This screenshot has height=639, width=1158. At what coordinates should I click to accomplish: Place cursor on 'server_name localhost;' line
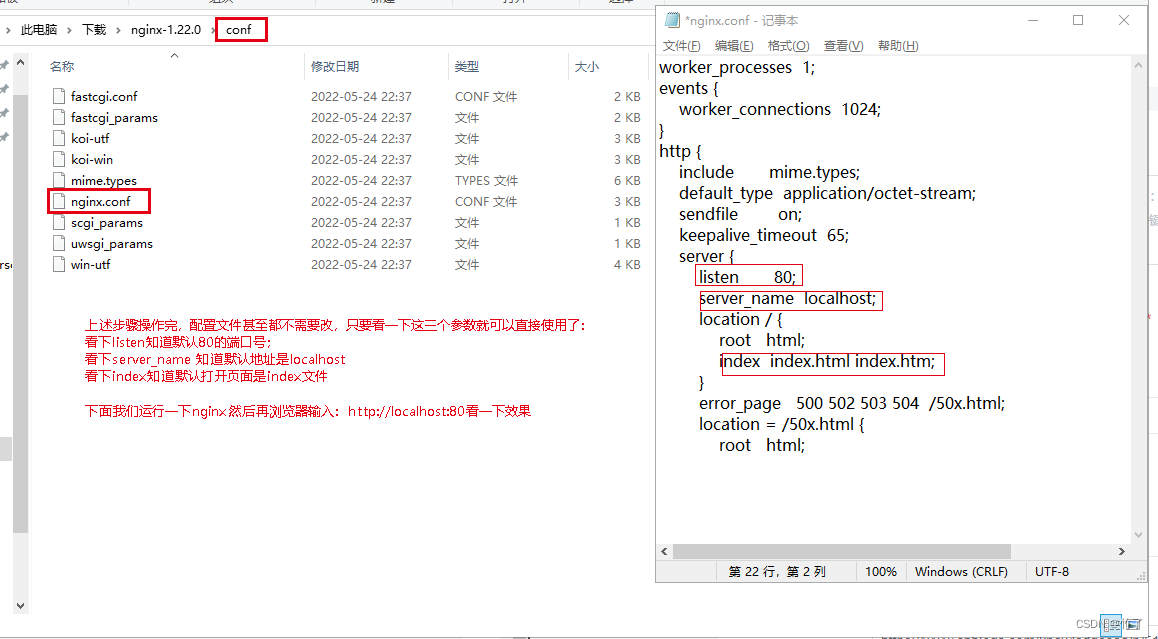[787, 298]
